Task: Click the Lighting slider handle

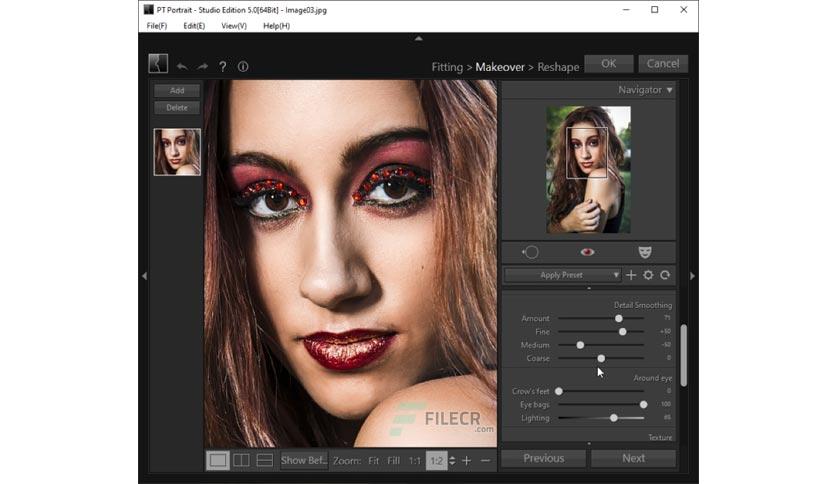Action: click(614, 418)
